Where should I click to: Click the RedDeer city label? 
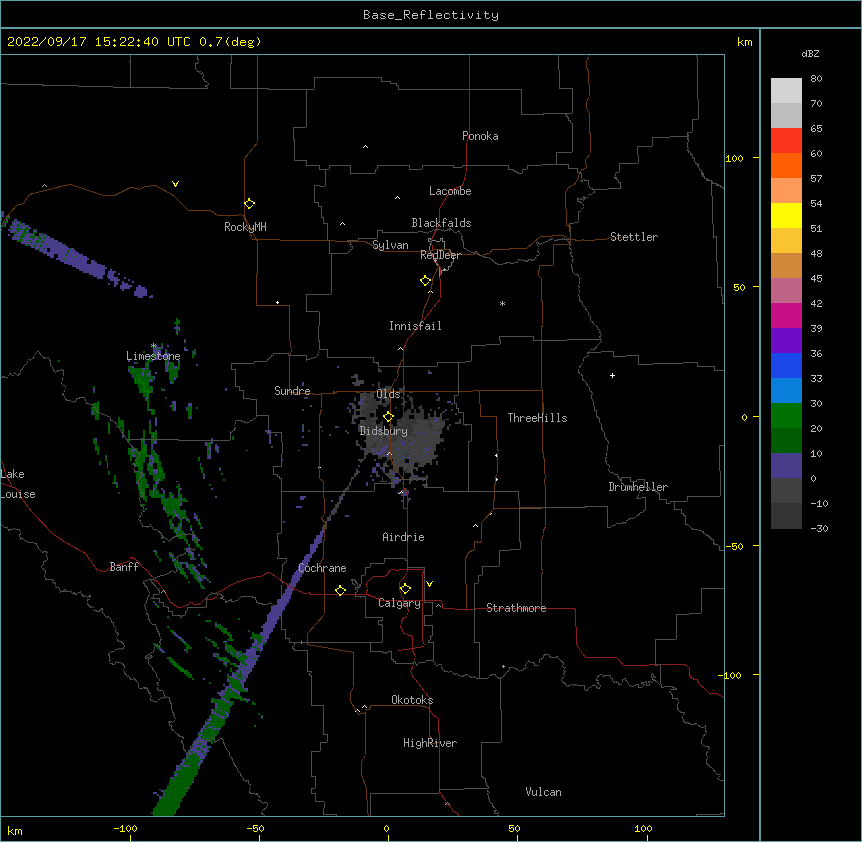[440, 255]
